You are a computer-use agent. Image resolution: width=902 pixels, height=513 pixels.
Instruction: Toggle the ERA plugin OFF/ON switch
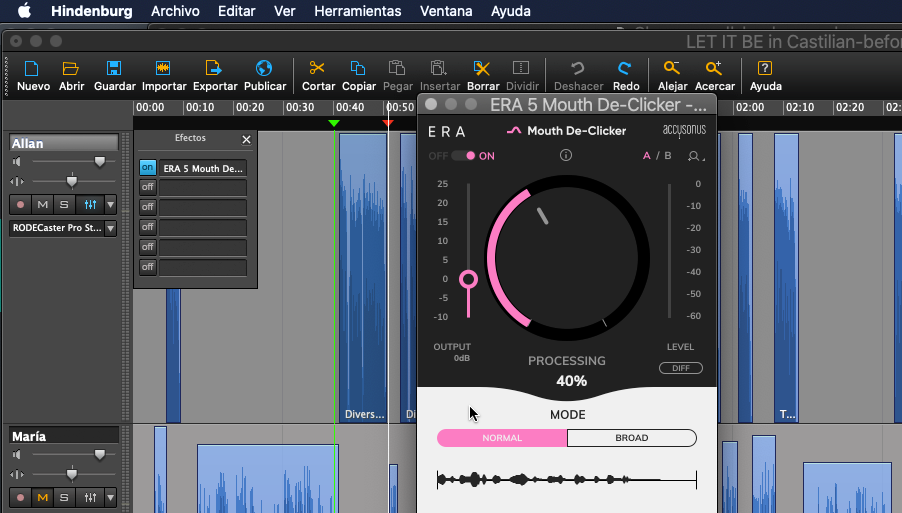(x=463, y=156)
